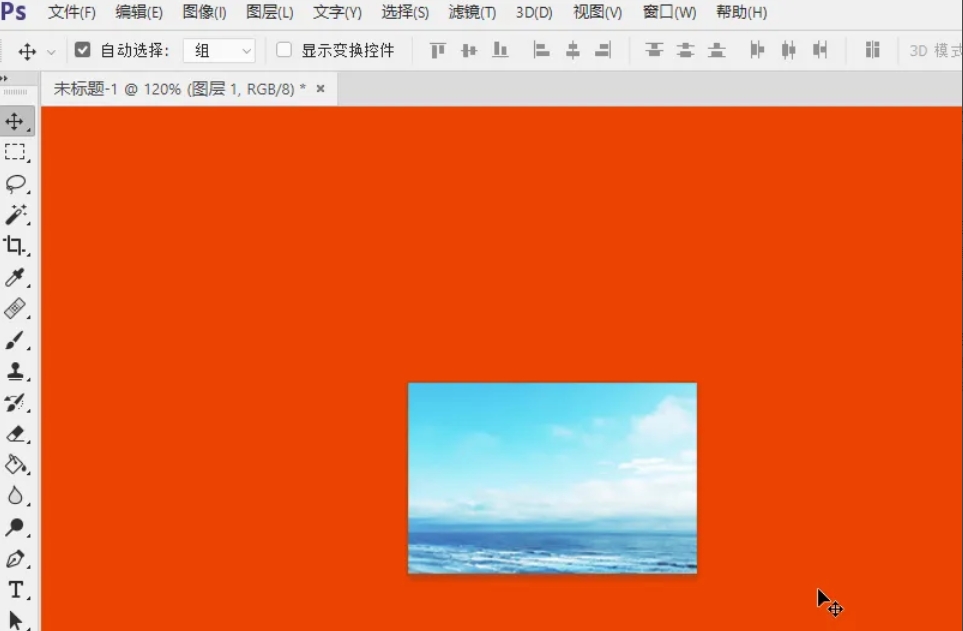Choose the Pen tool
Image resolution: width=963 pixels, height=631 pixels.
[x=15, y=558]
